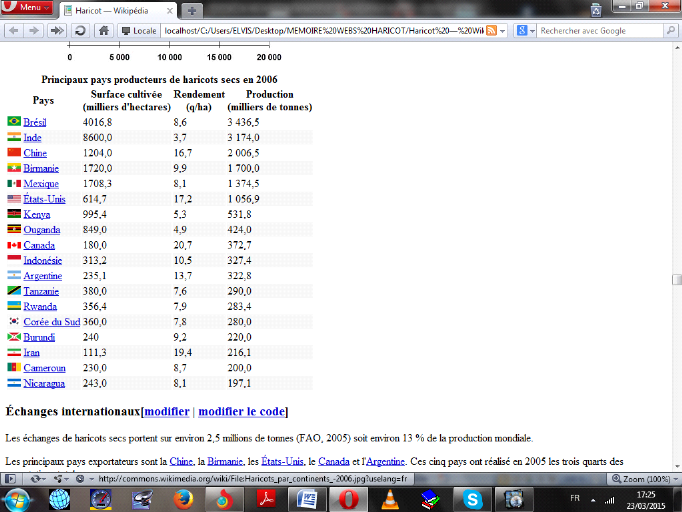Select the Haricot — Wikipédia tab

pyautogui.click(x=112, y=11)
